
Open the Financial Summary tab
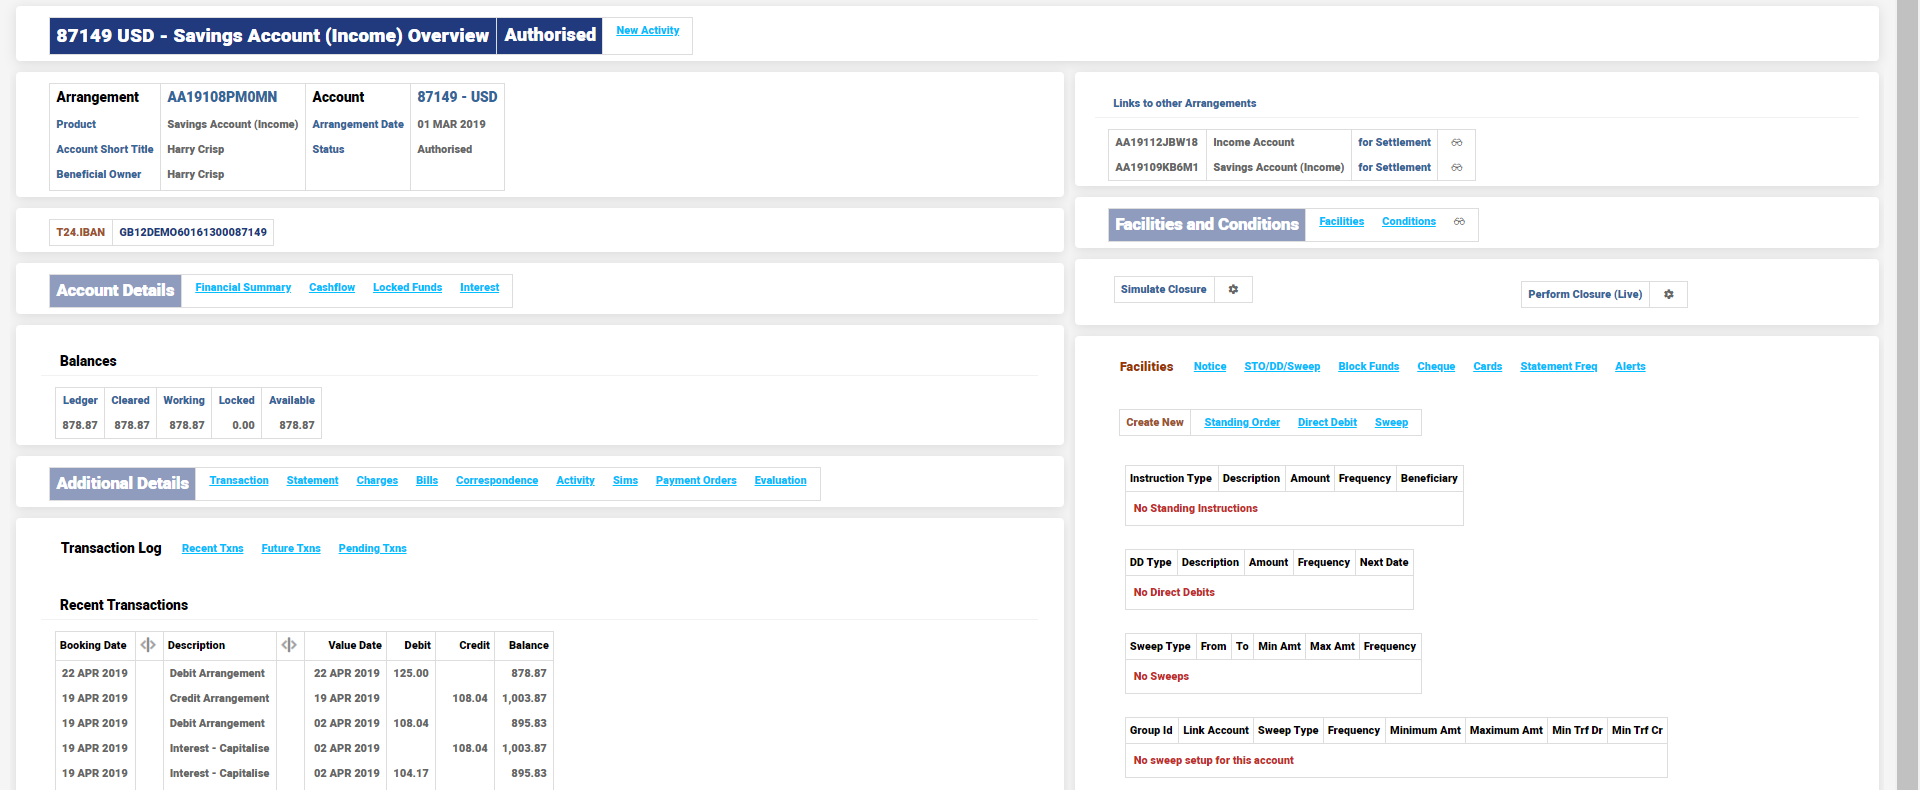point(243,288)
